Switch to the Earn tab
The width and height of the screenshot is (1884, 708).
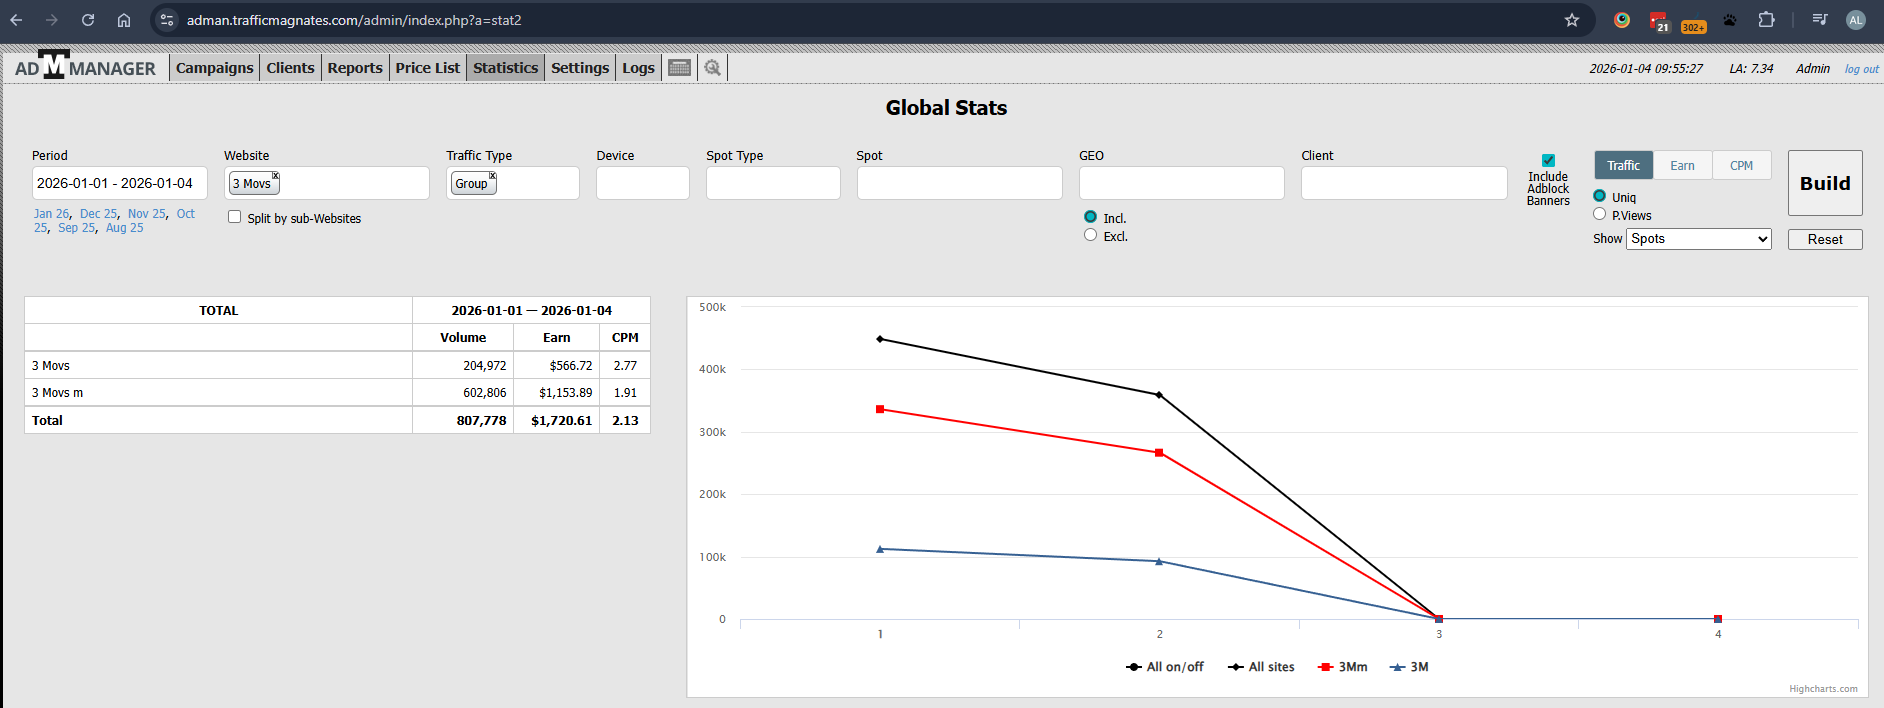(x=1682, y=165)
